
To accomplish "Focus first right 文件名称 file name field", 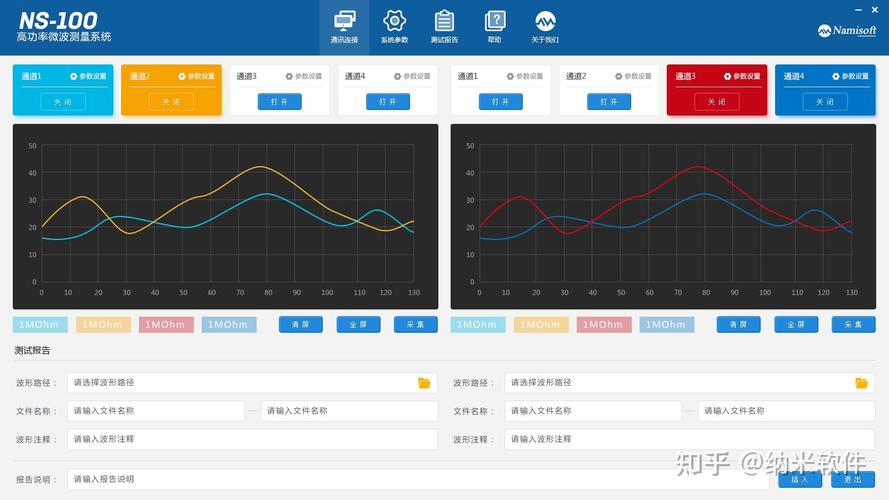I will 593,411.
